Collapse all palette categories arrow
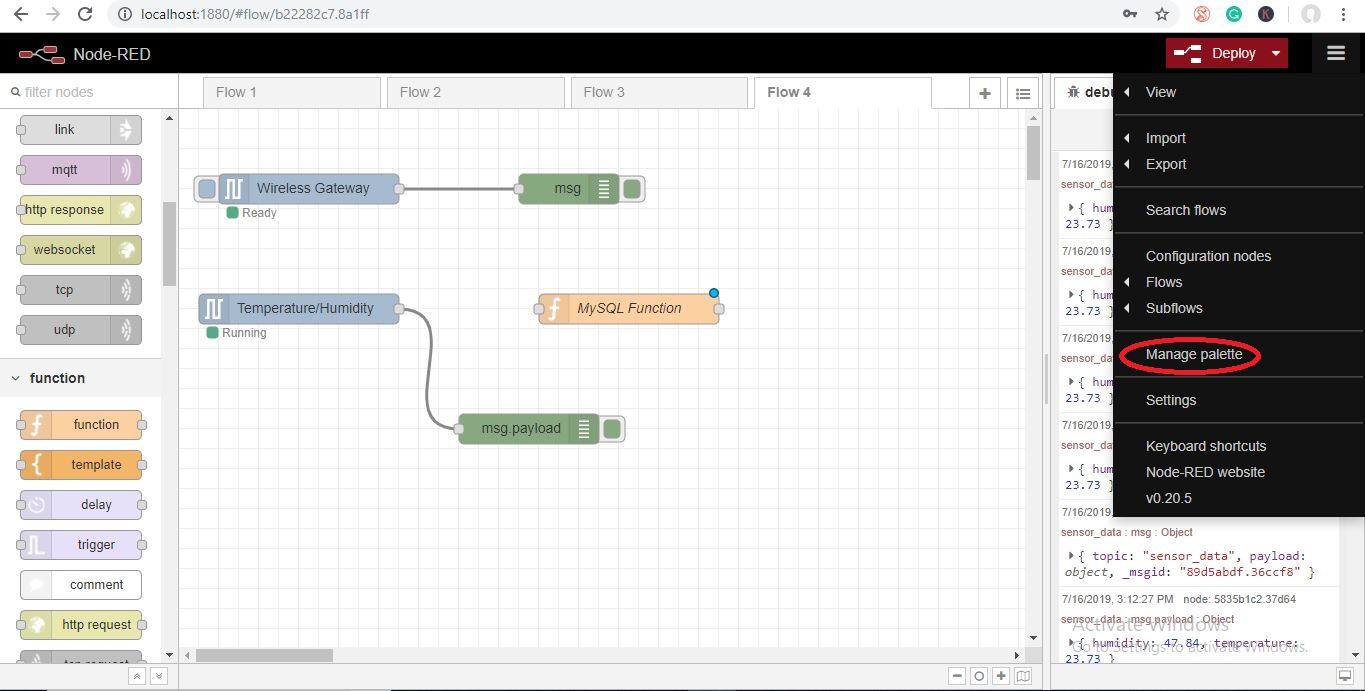The width and height of the screenshot is (1365, 691). (138, 676)
